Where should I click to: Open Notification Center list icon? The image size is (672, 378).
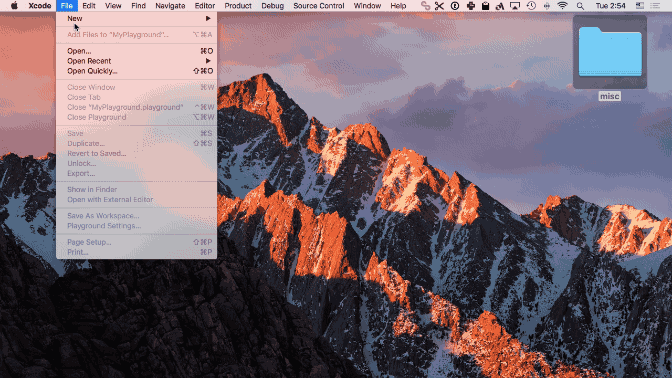[655, 6]
